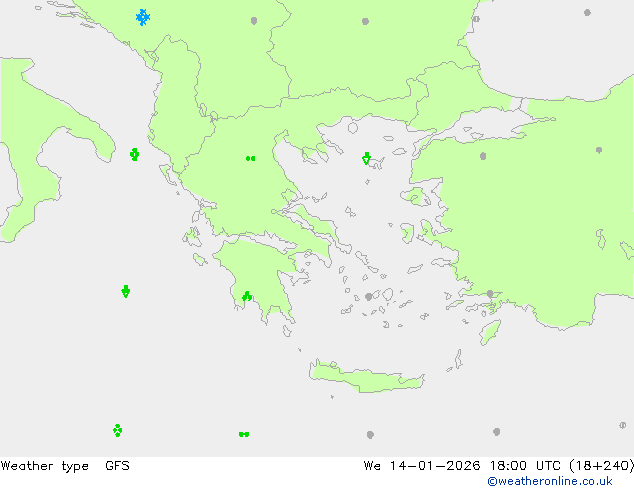The height and width of the screenshot is (490, 634).
Task: Click the grey dot among the Cyclades islands
Action: 368,297
